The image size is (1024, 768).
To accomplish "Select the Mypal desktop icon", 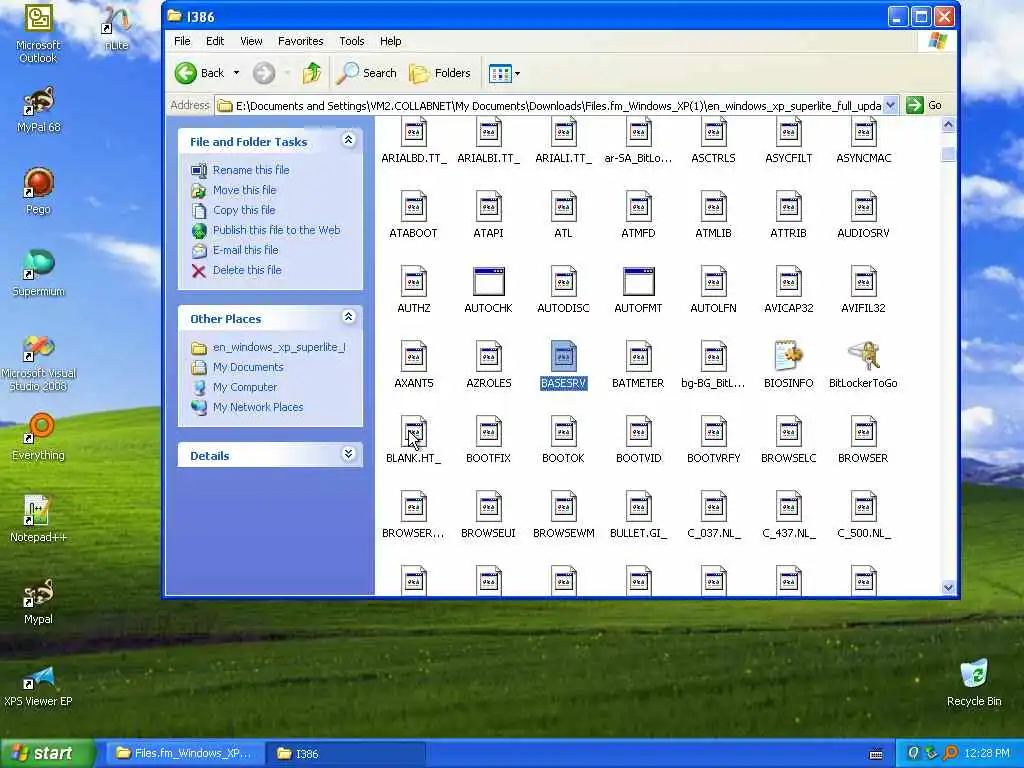I will click(x=38, y=601).
